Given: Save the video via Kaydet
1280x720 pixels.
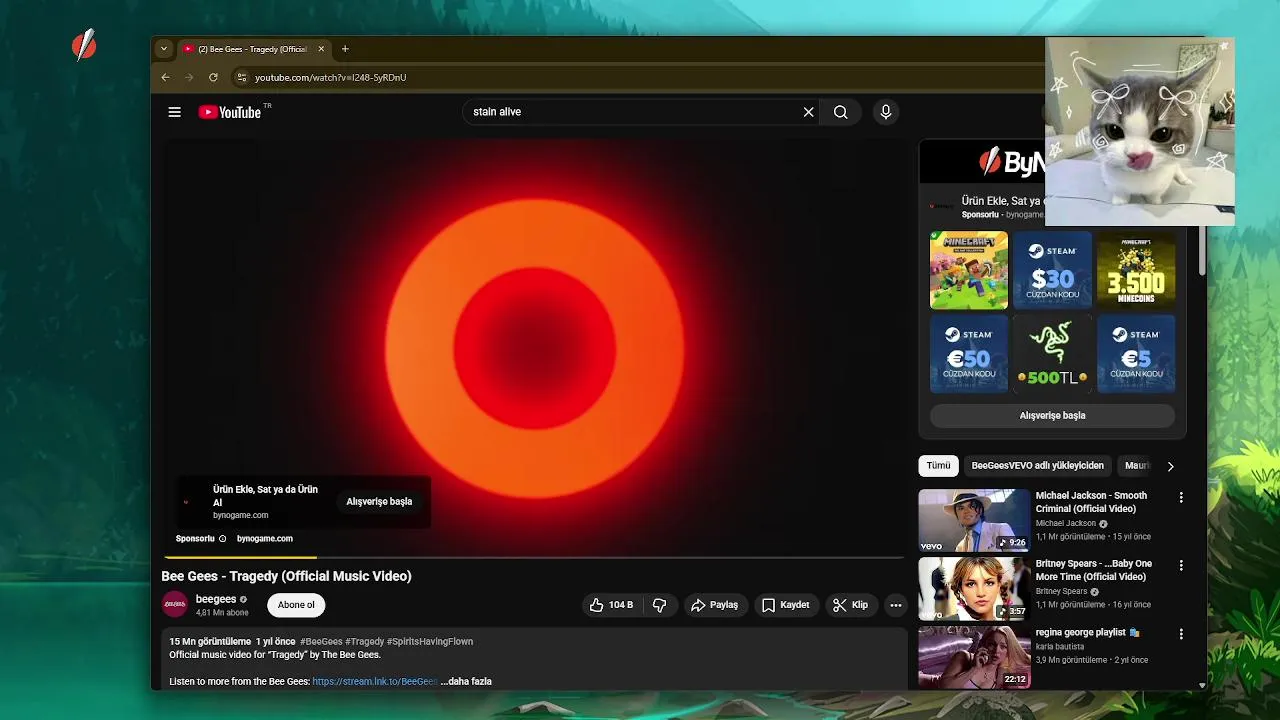Looking at the screenshot, I should (x=785, y=605).
